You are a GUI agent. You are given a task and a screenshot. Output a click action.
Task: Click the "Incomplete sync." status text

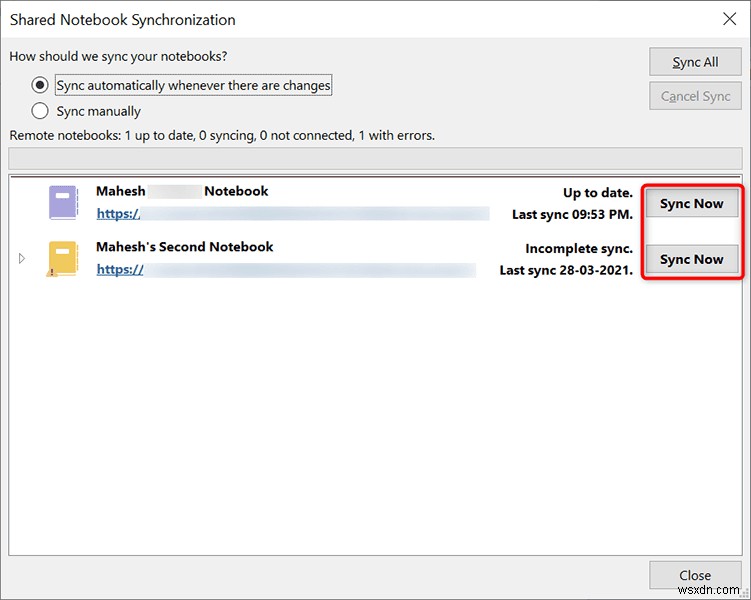pos(579,249)
